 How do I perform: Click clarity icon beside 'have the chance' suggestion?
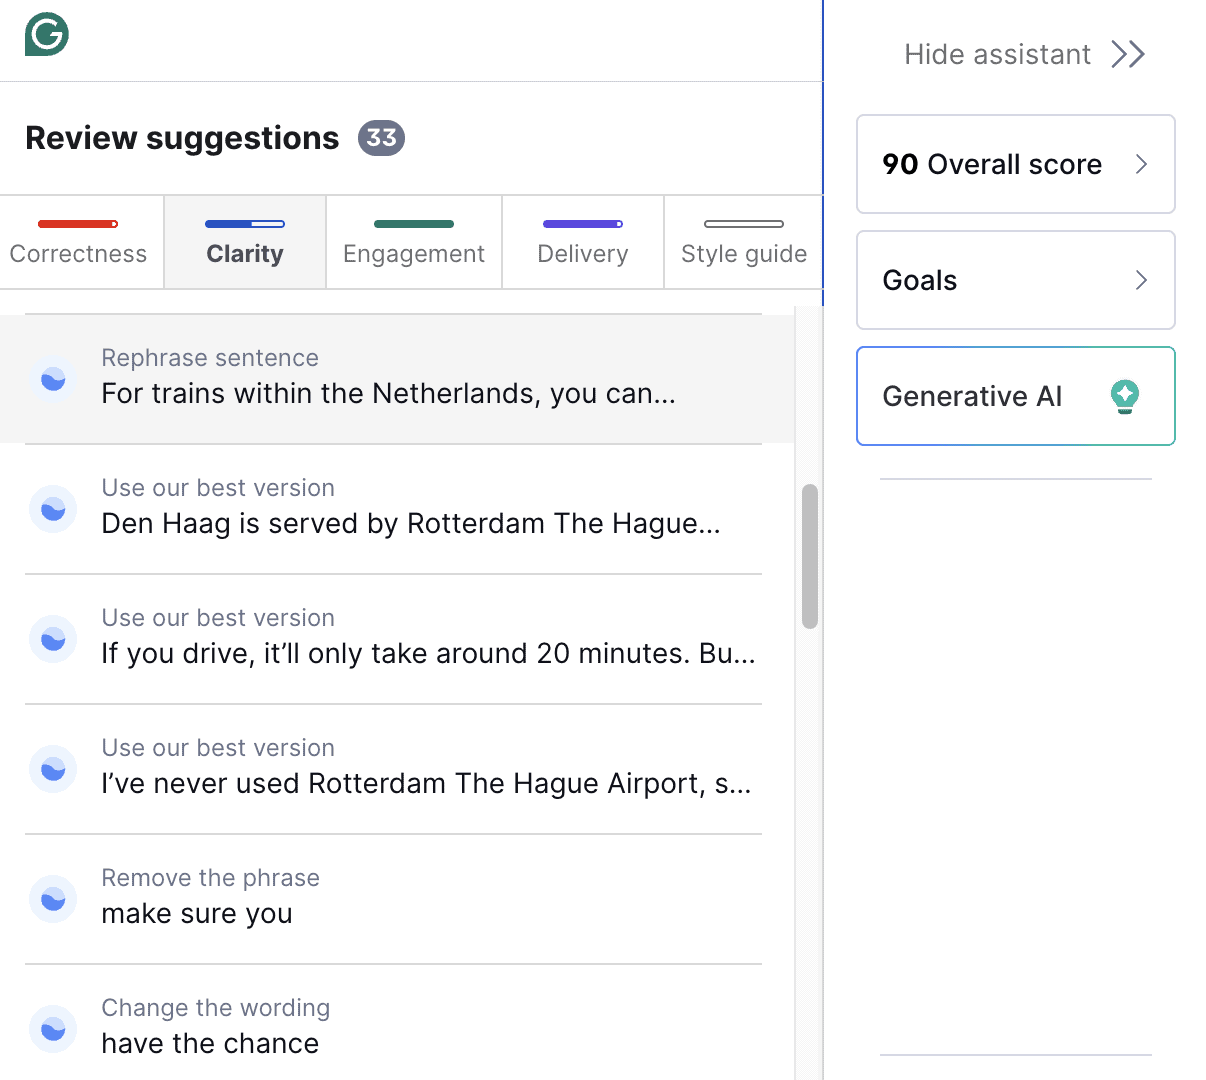click(x=53, y=1029)
